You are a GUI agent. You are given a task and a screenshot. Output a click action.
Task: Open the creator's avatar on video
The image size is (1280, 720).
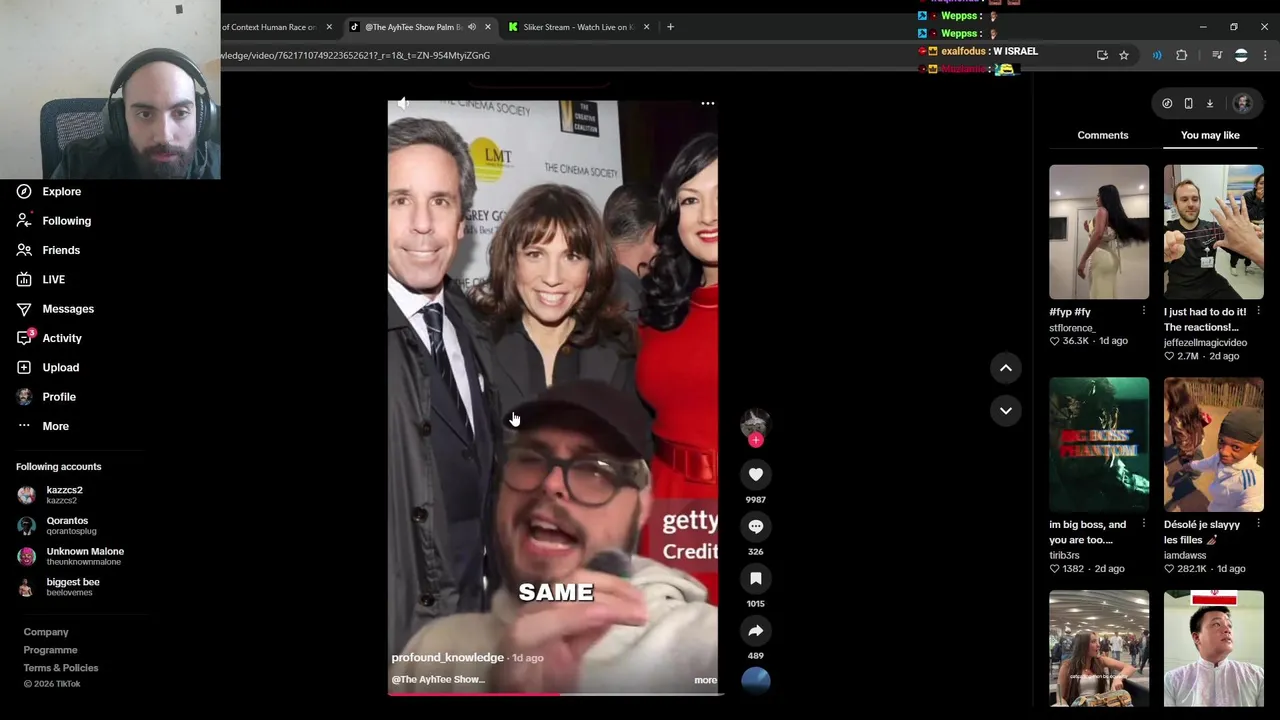[755, 422]
